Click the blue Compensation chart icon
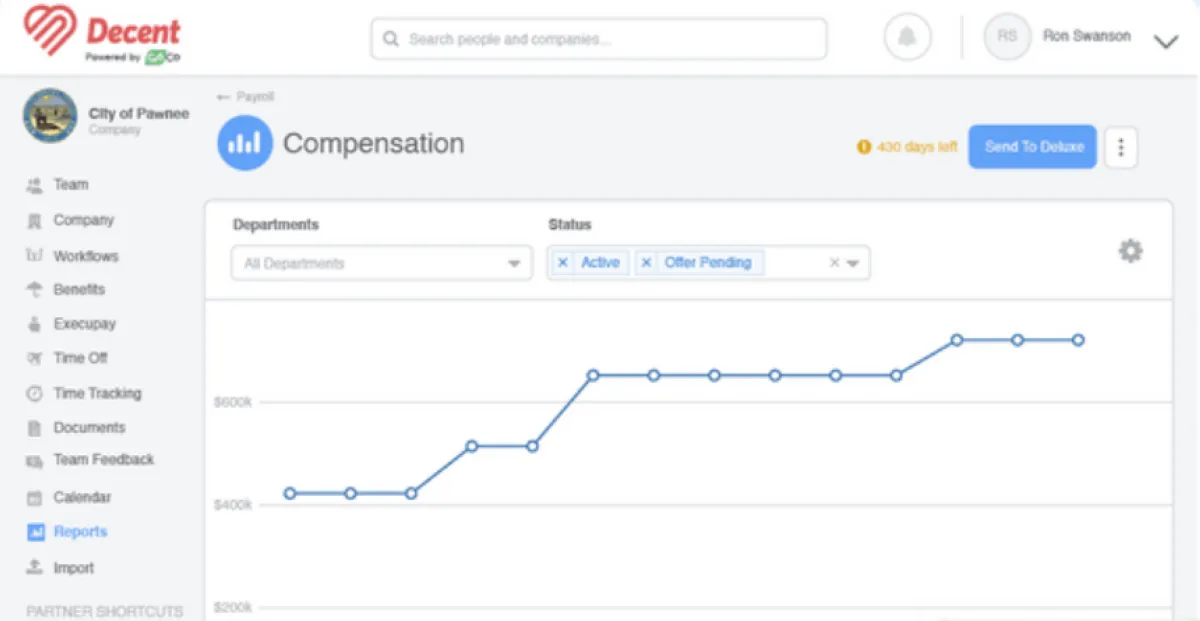1200x621 pixels. click(x=244, y=143)
